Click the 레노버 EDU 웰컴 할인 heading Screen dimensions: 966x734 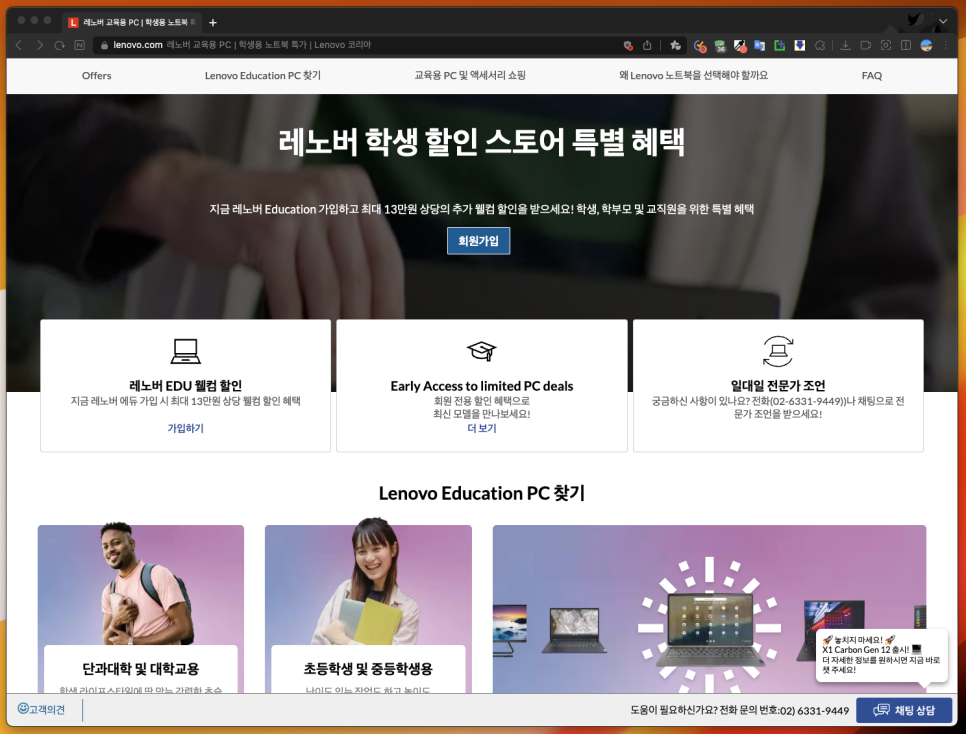point(185,386)
